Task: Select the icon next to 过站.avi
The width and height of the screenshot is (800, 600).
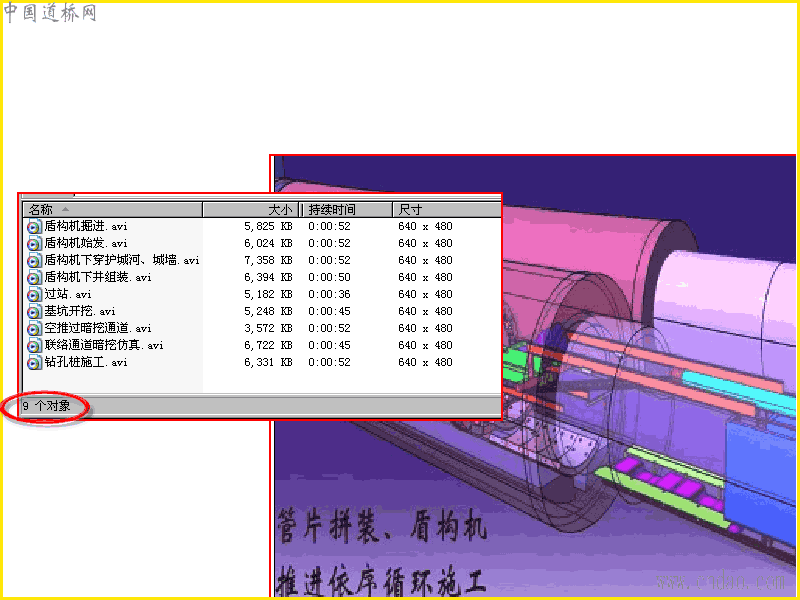Action: click(x=34, y=294)
